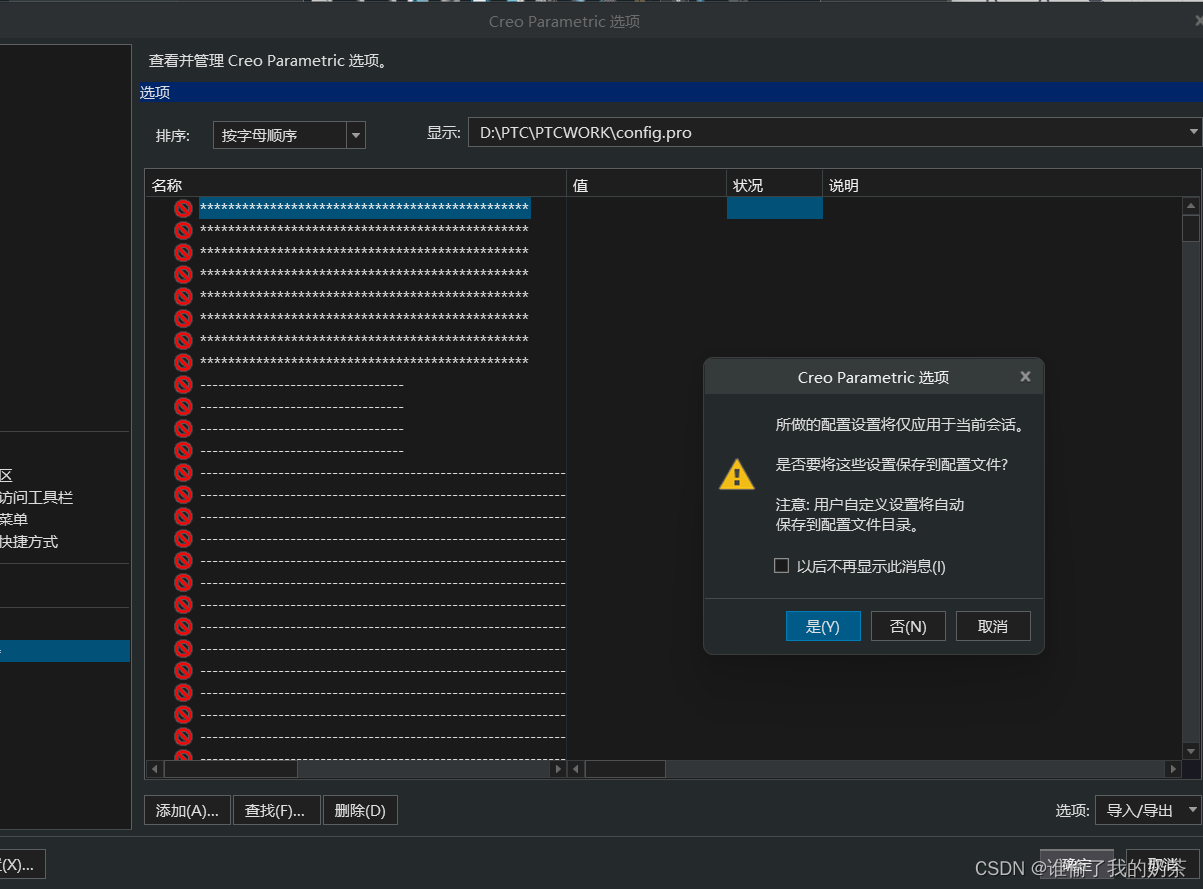This screenshot has width=1203, height=889.
Task: Click the 查找(F) button to search options
Action: coord(276,810)
